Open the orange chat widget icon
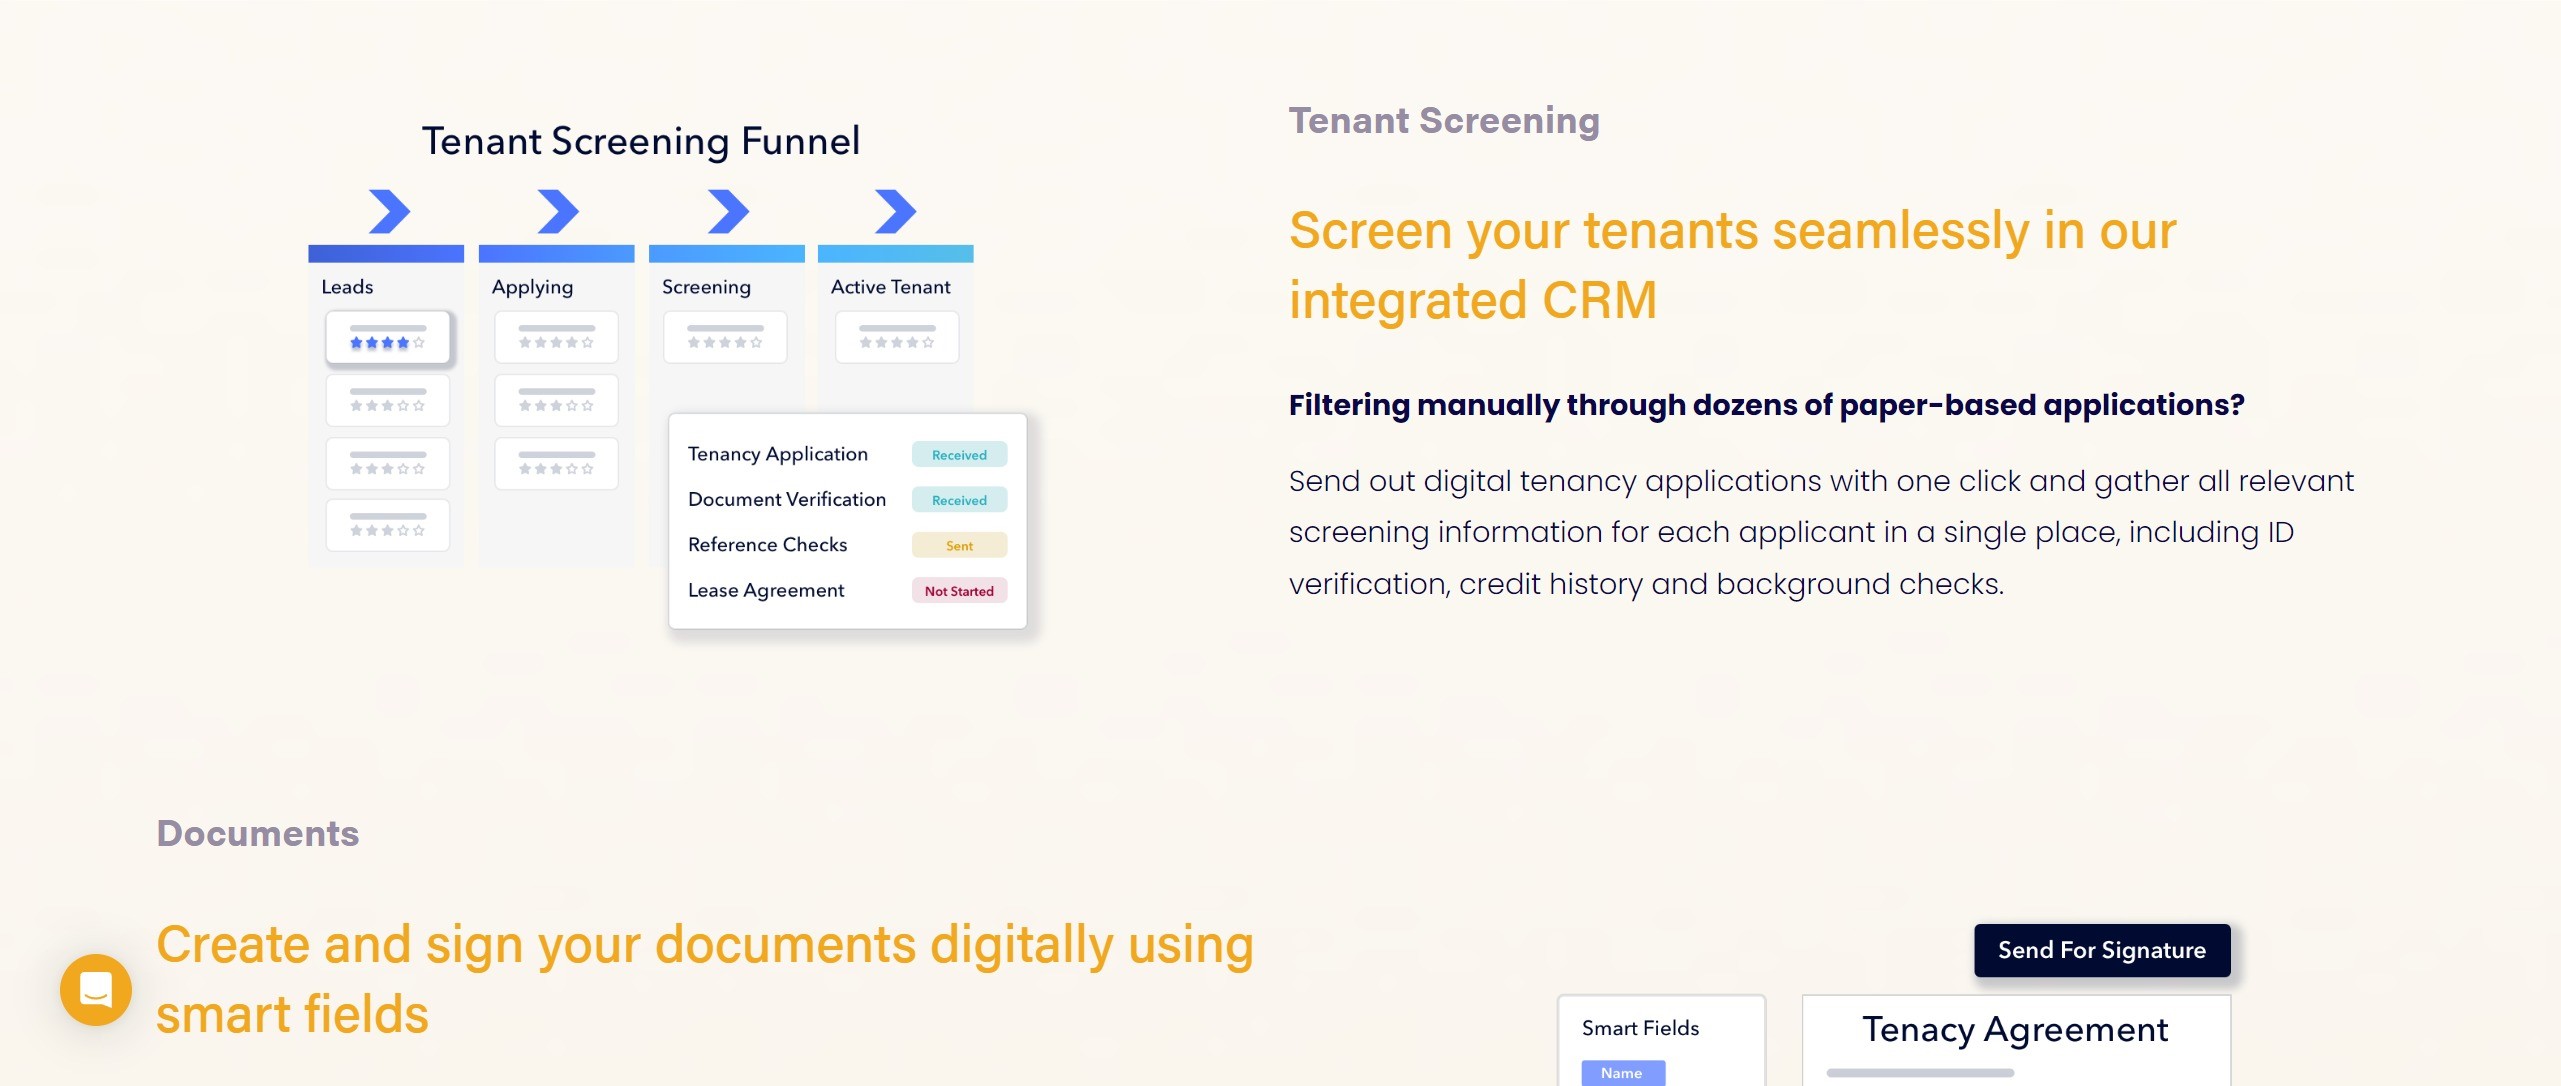 click(96, 989)
